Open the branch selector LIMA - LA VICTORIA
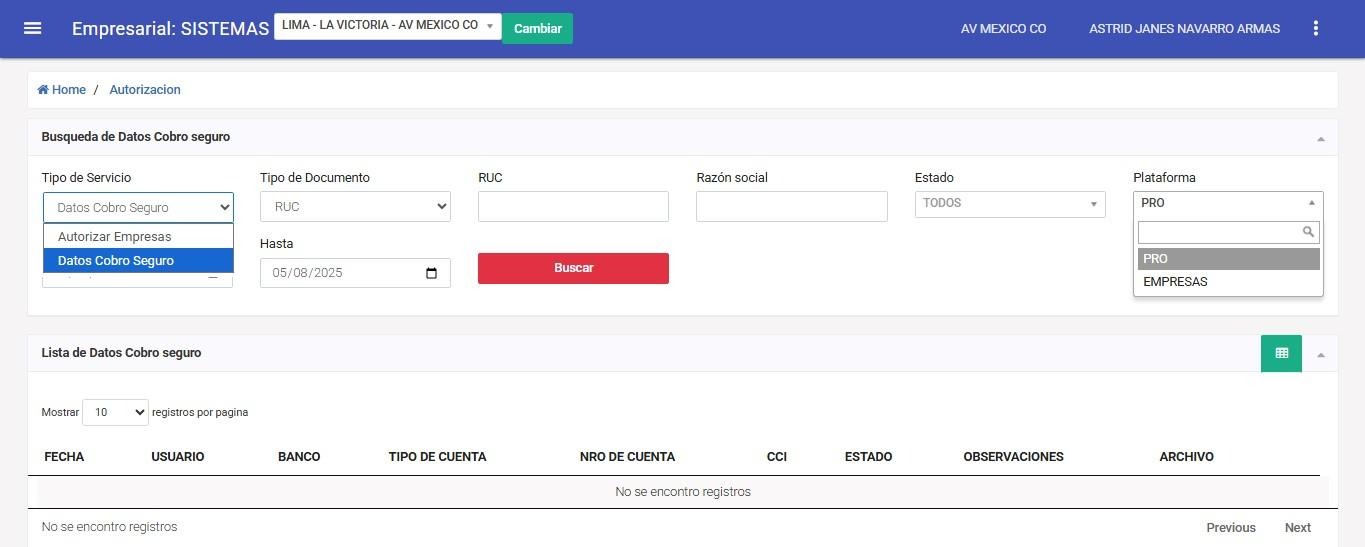Viewport: 1365px width, 547px height. (387, 26)
